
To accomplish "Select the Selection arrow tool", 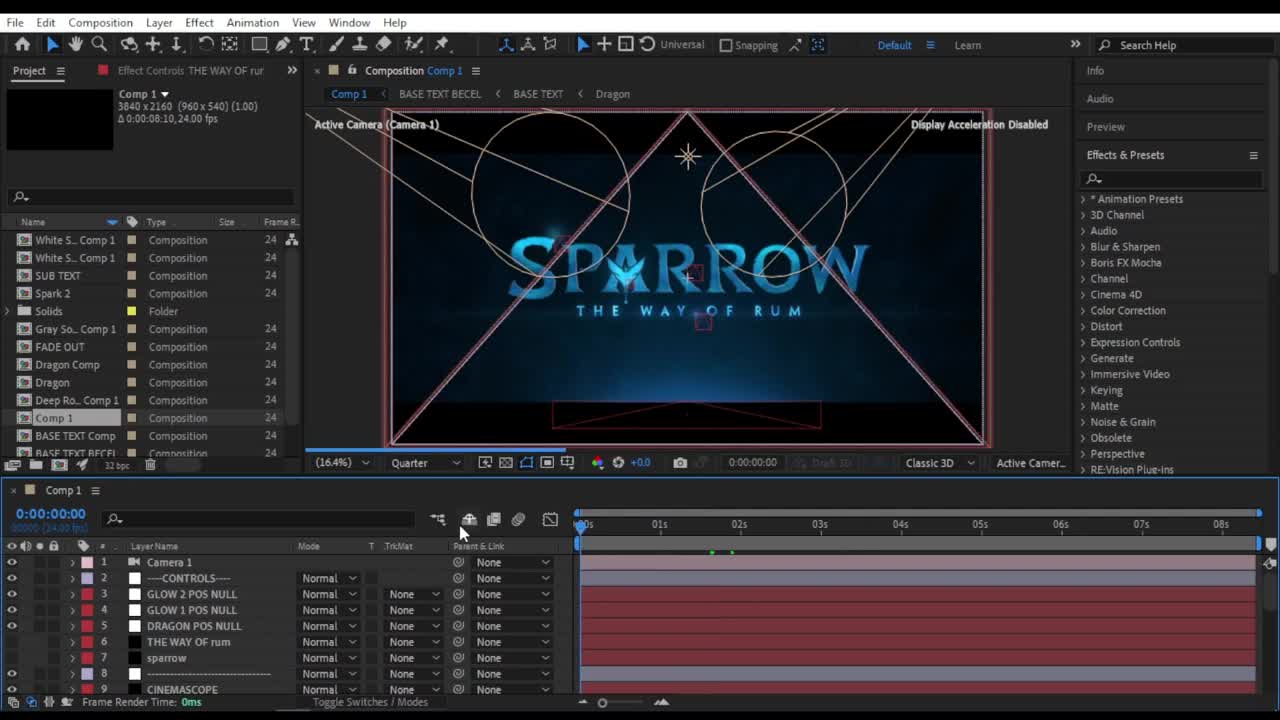I will (52, 44).
